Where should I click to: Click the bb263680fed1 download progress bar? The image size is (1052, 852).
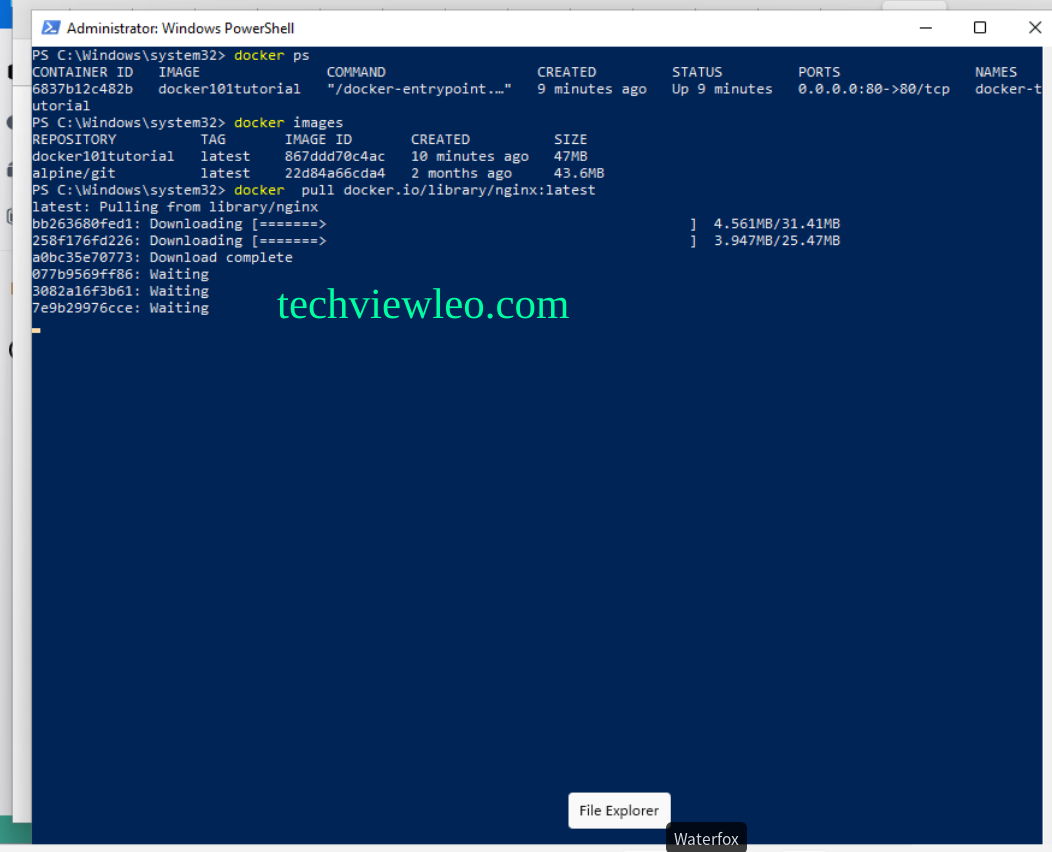pos(474,224)
